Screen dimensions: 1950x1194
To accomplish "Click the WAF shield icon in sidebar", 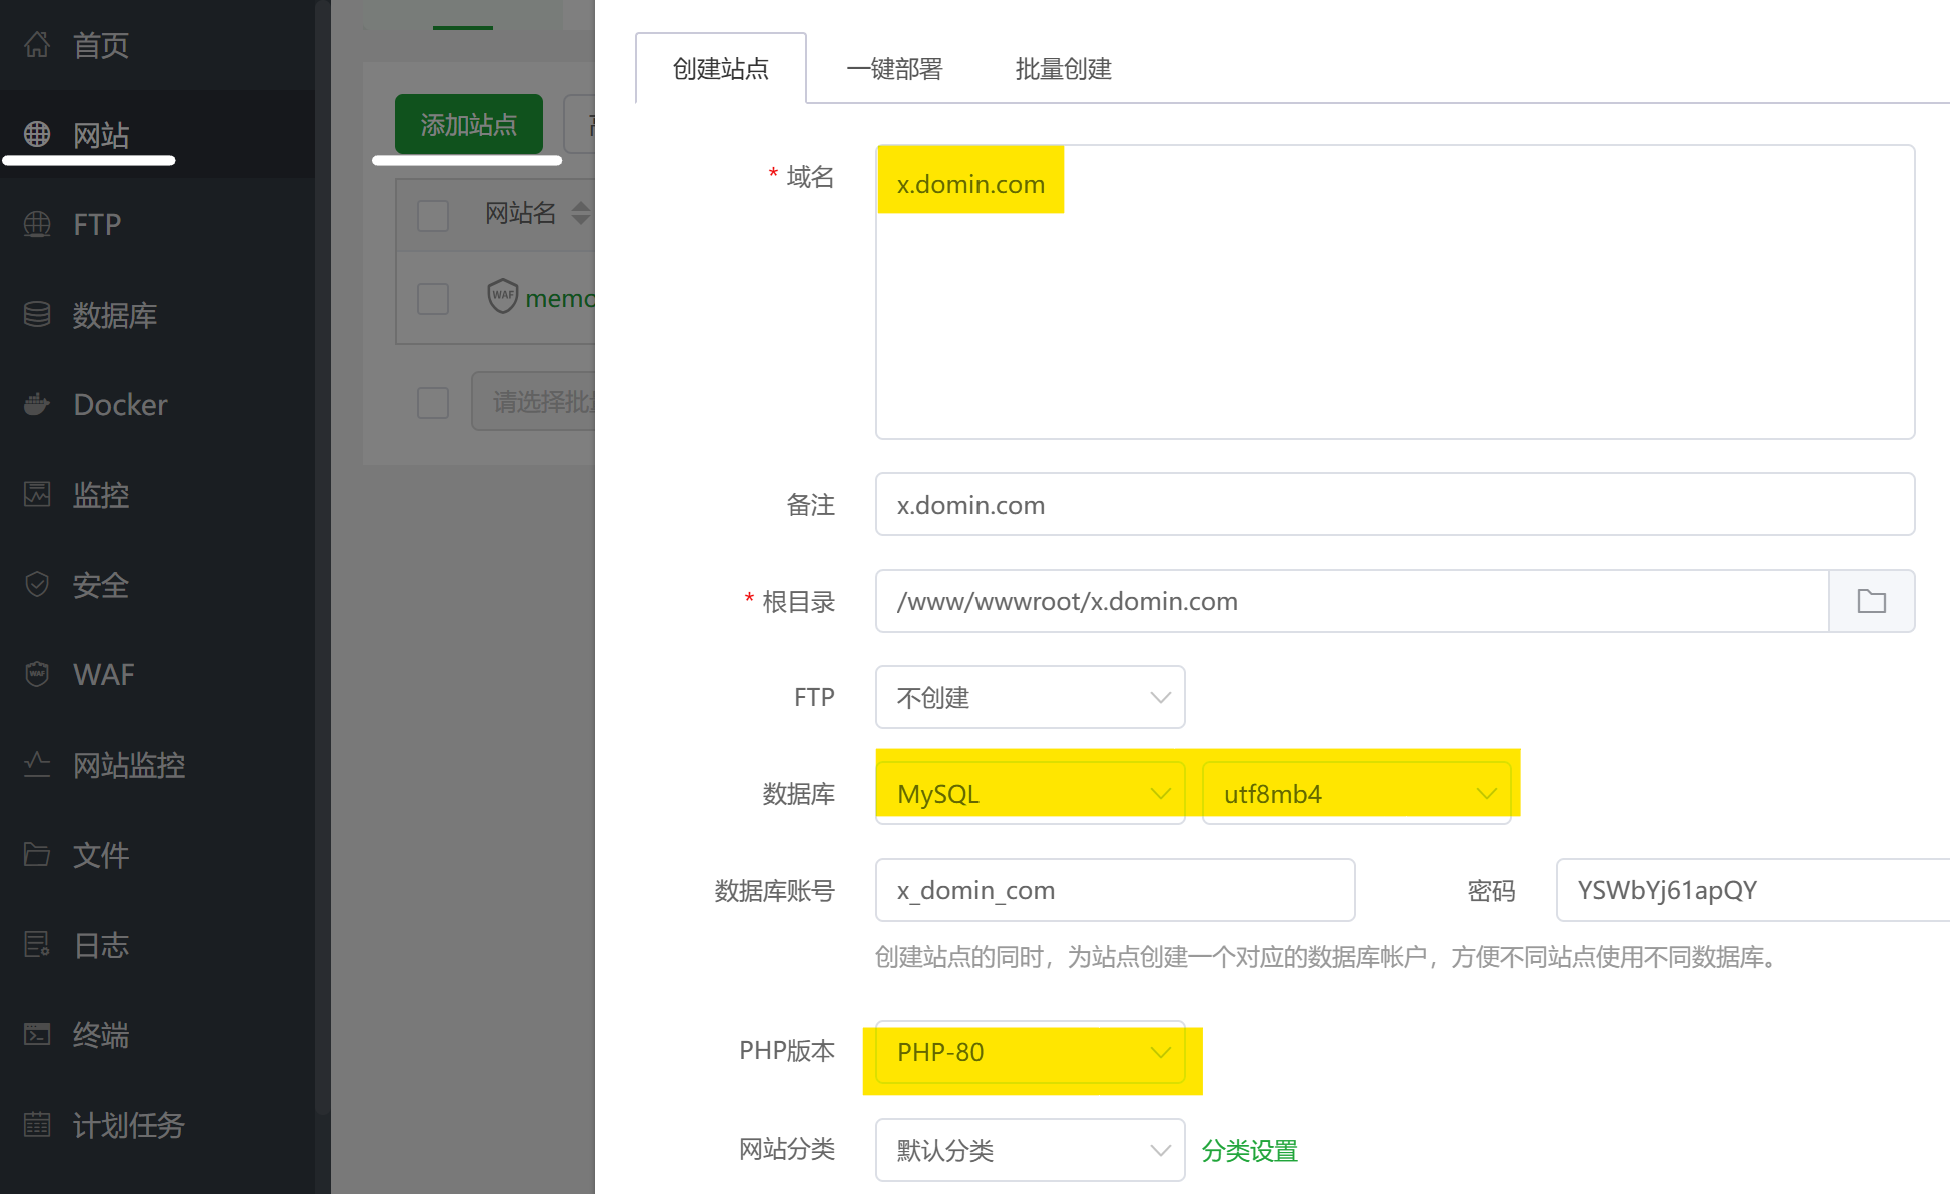I will pyautogui.click(x=37, y=674).
